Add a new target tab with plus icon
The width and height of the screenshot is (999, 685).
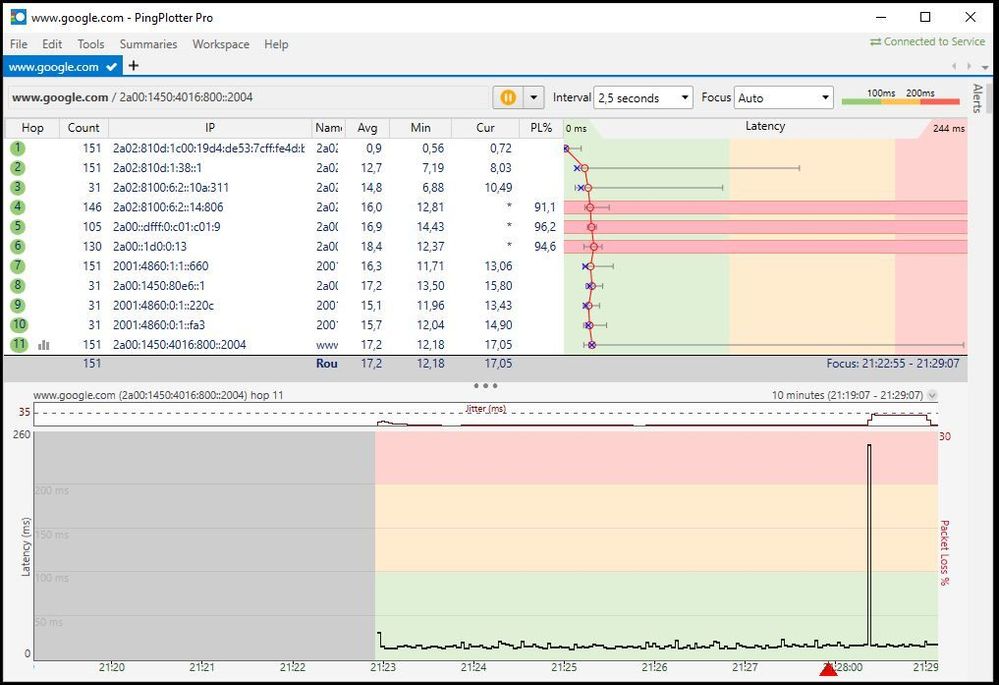[133, 66]
